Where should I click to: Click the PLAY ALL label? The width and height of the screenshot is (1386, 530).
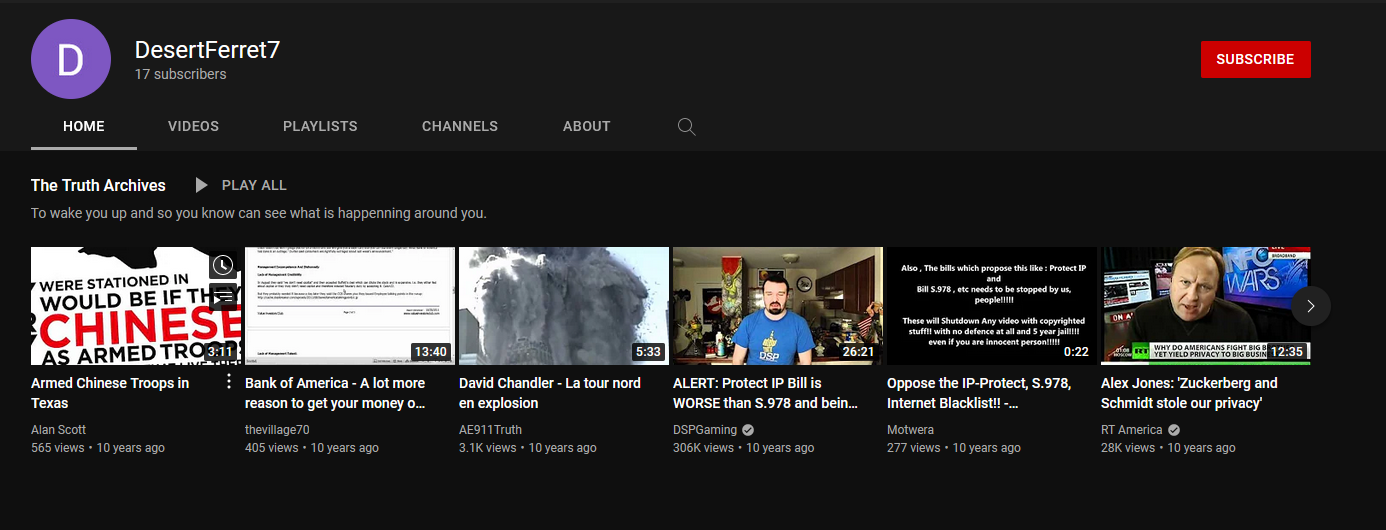(254, 185)
